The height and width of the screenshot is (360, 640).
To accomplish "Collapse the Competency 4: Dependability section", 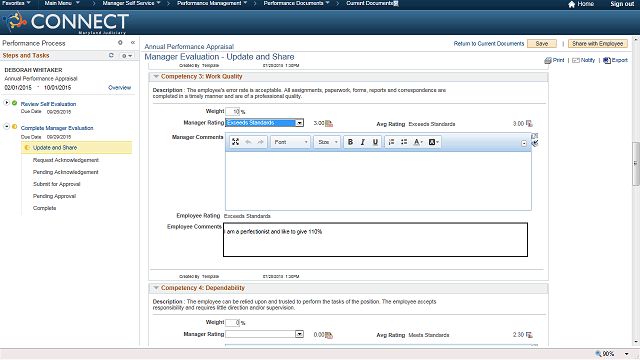I will click(x=156, y=288).
